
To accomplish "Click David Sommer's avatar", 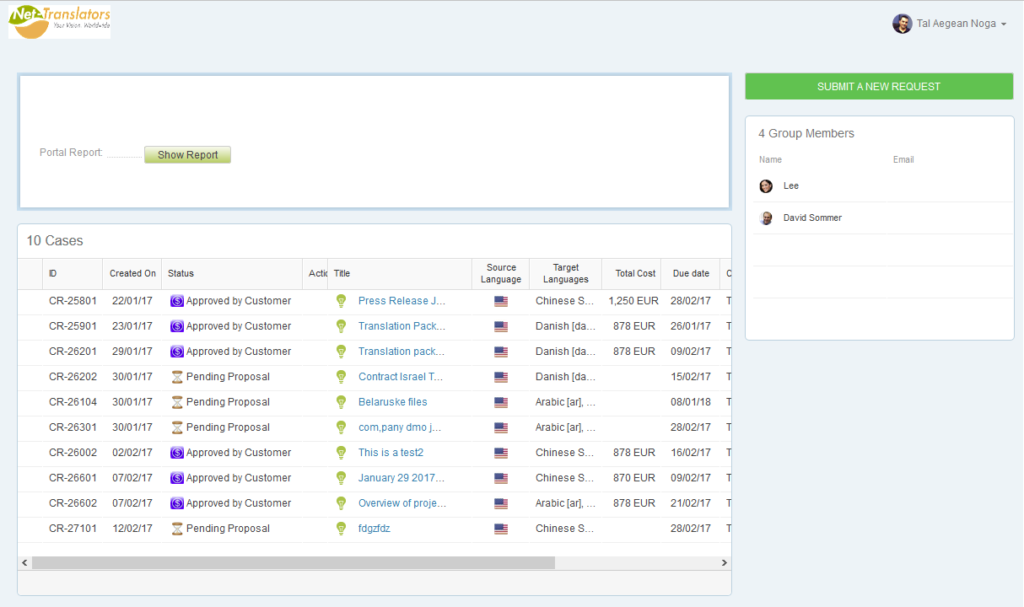I will click(767, 218).
